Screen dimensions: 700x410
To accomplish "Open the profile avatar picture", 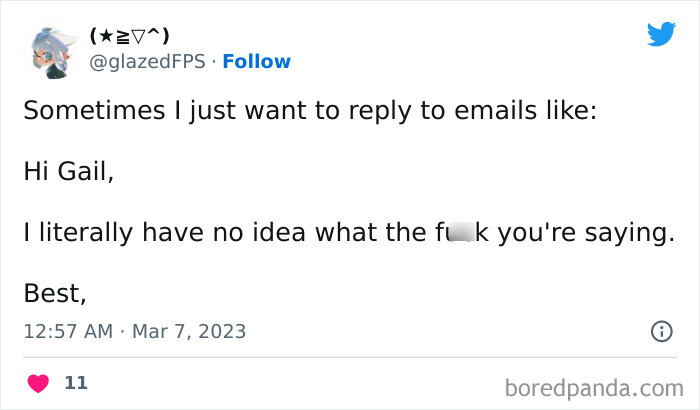I will [52, 50].
